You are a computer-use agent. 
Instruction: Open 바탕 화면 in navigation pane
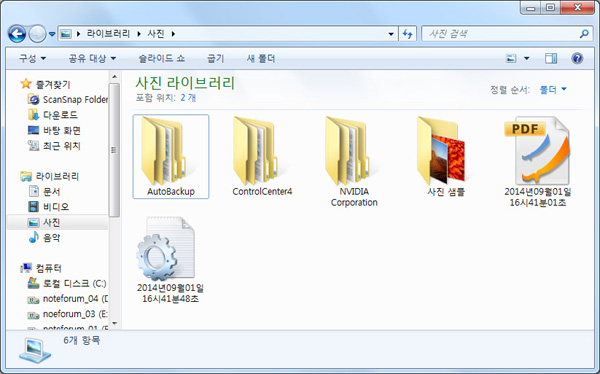[54, 131]
